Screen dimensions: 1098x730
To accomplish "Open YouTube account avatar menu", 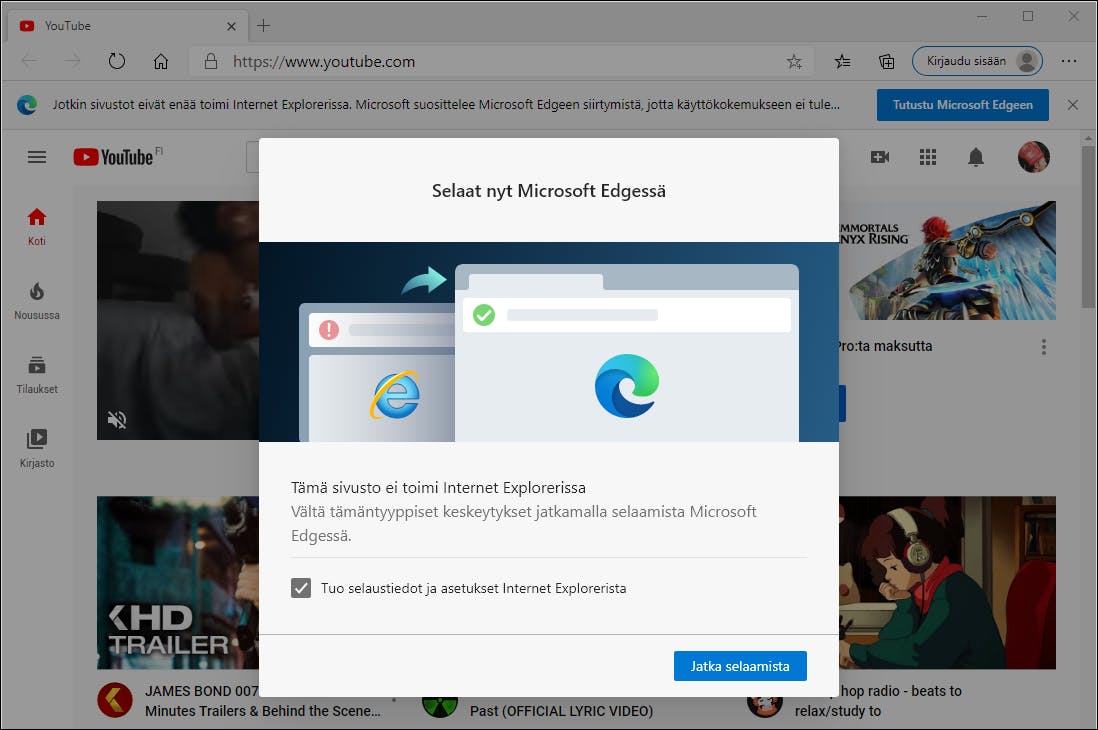I will point(1034,157).
